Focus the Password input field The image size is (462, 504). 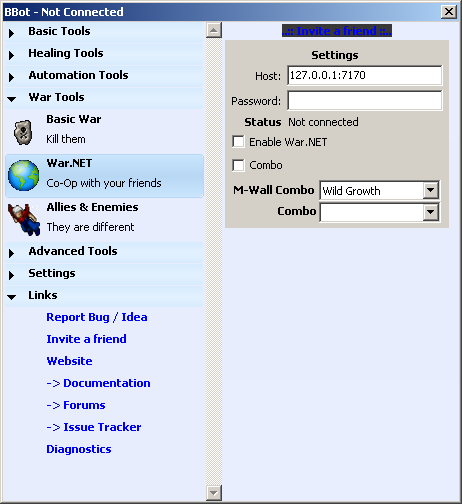(365, 100)
